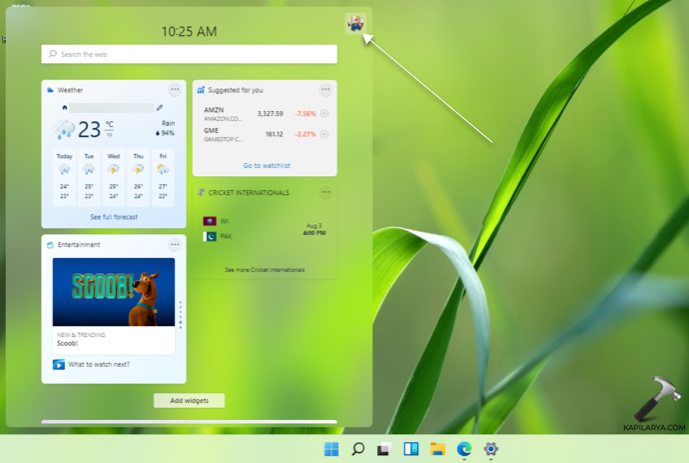Click the pencil icon to edit weather location
This screenshot has height=463, width=689.
[159, 108]
